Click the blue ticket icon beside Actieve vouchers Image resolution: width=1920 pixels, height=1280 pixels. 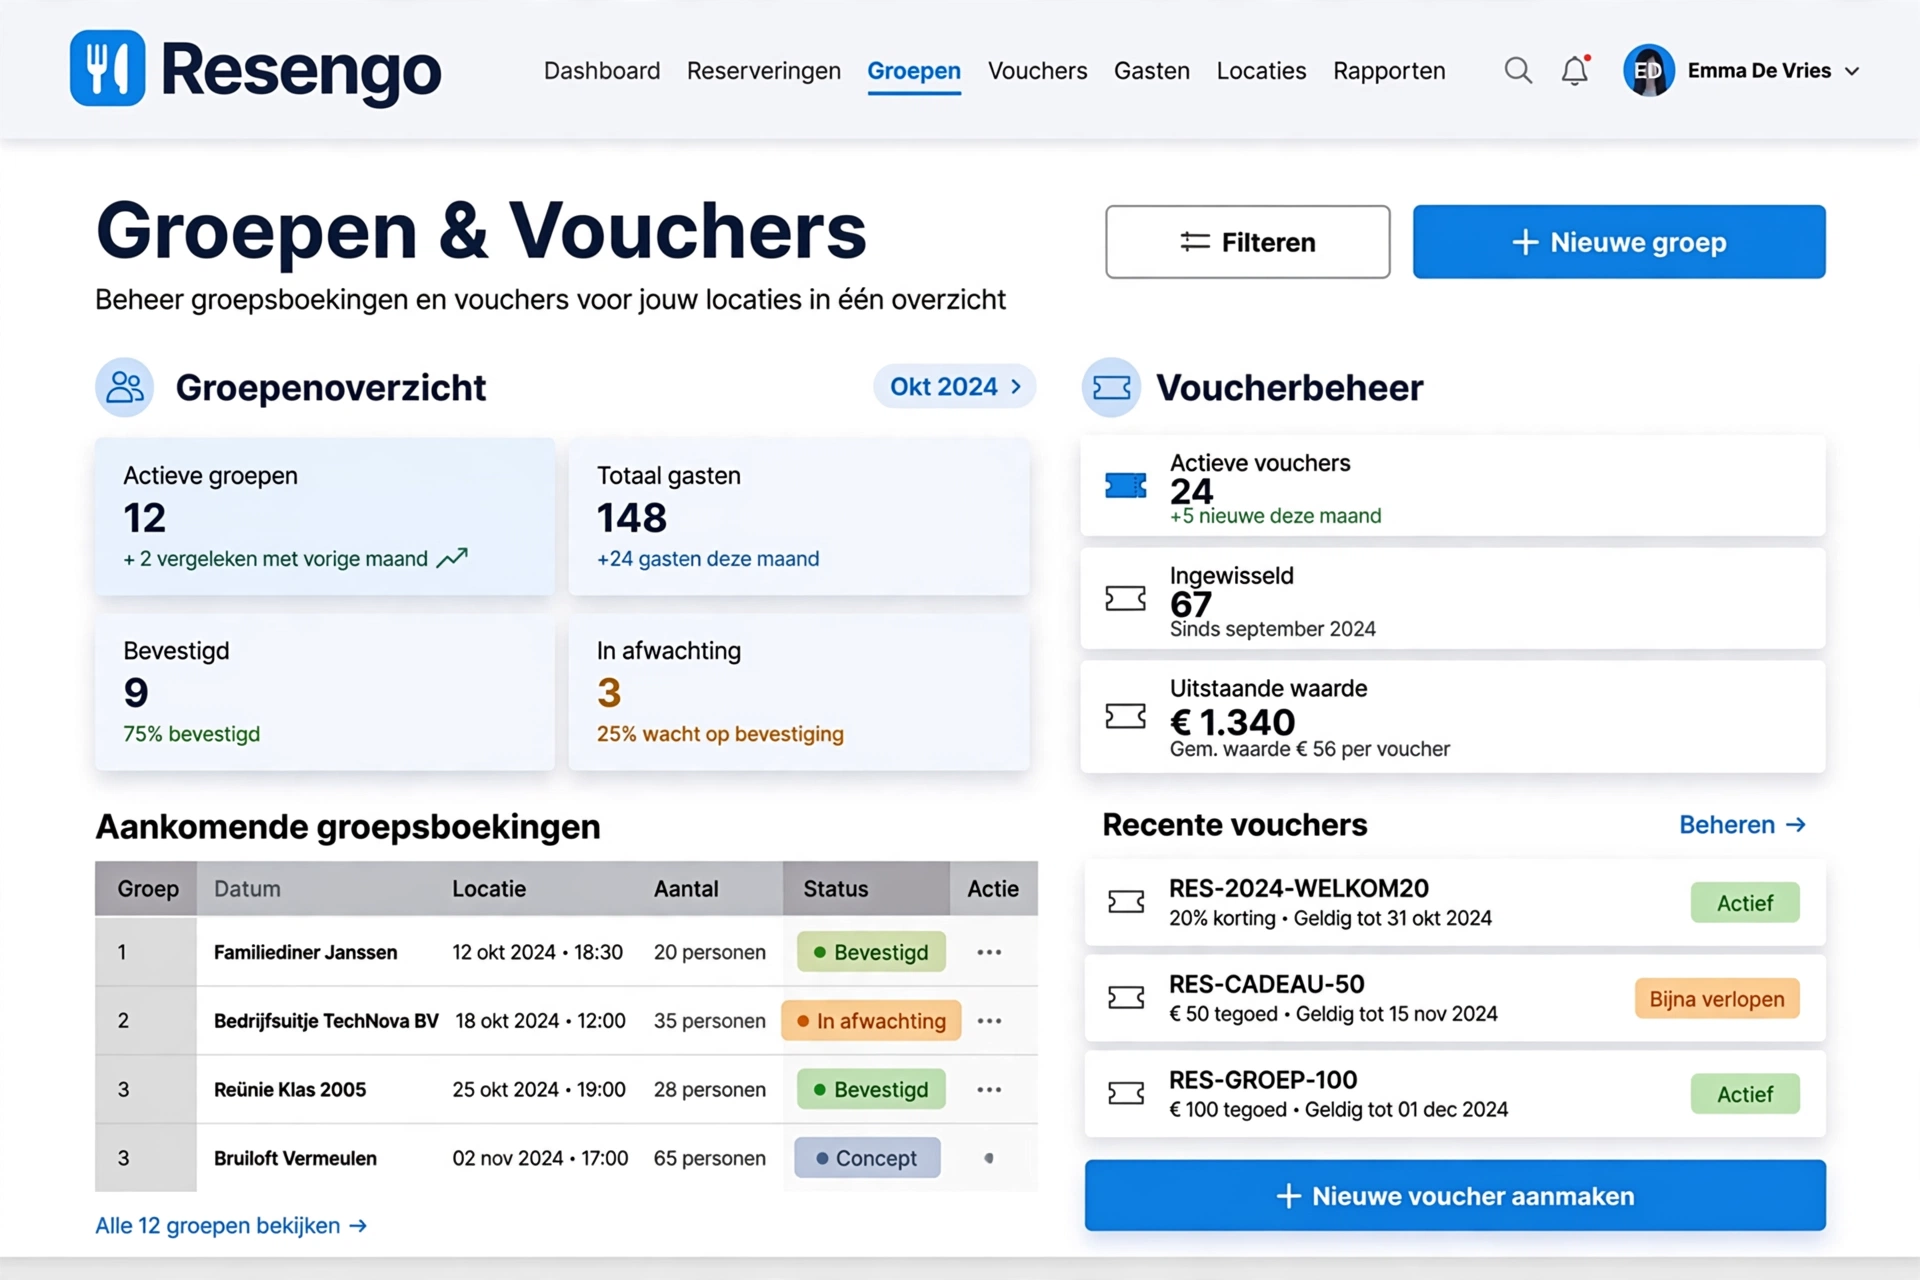click(x=1125, y=486)
